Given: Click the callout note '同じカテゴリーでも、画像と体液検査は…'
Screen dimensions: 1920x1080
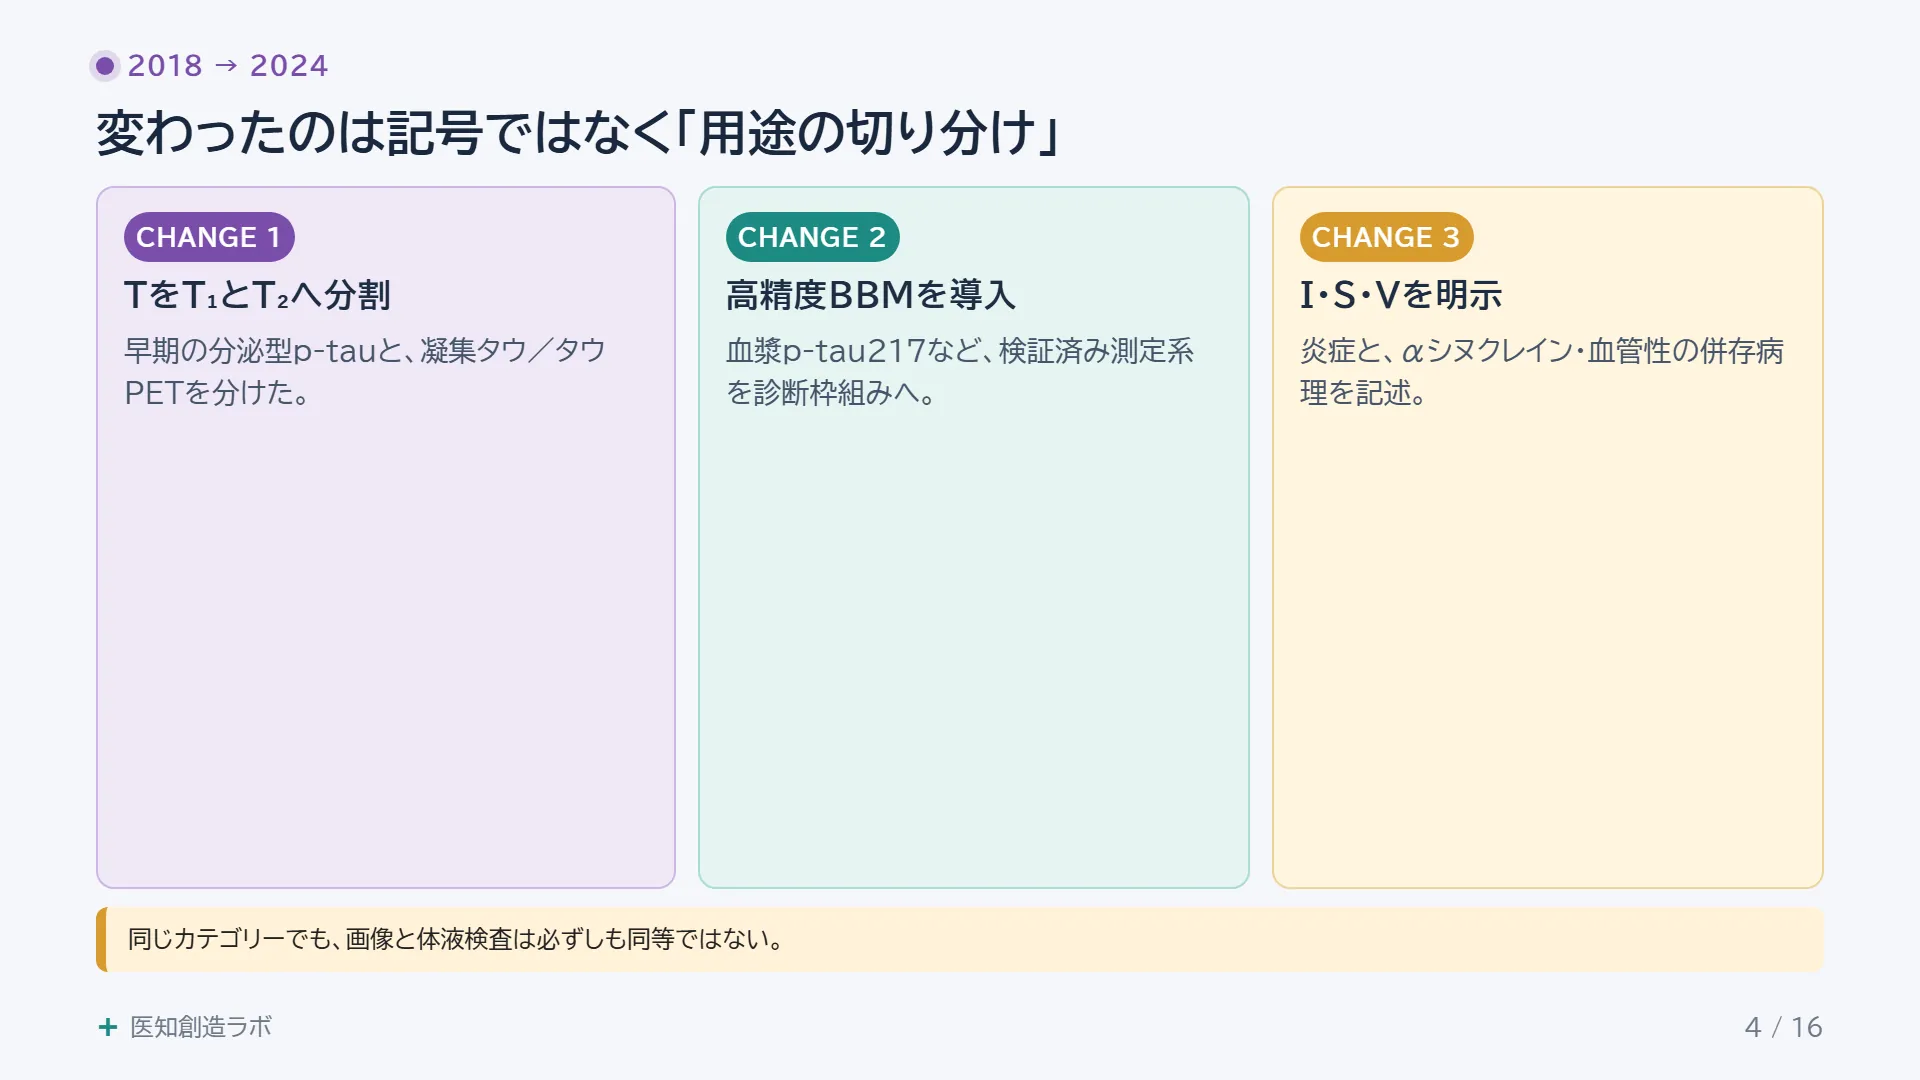Looking at the screenshot, I should click(960, 939).
